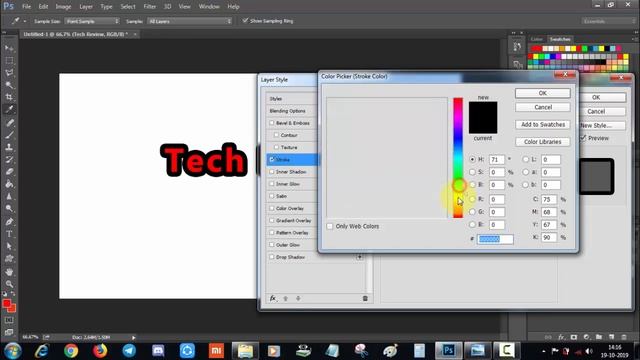Click OK in the Color Picker
This screenshot has height=360, width=640.
(x=542, y=93)
